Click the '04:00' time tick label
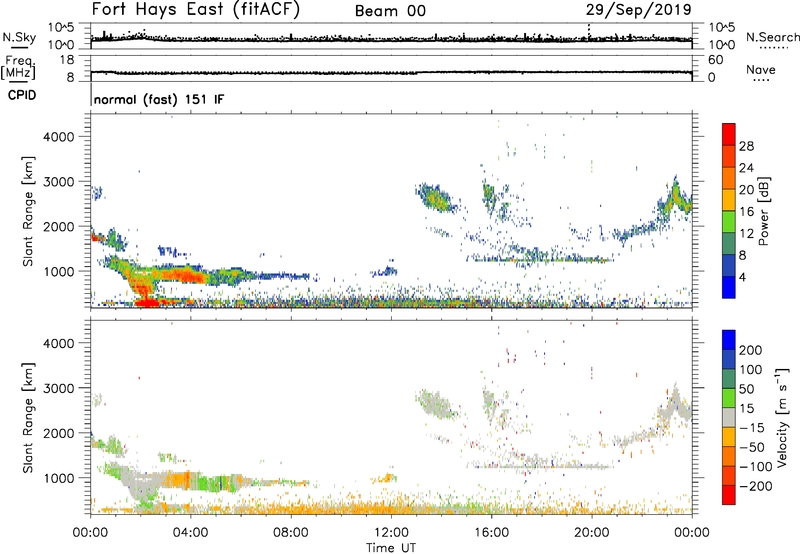The image size is (800, 554). (x=190, y=533)
